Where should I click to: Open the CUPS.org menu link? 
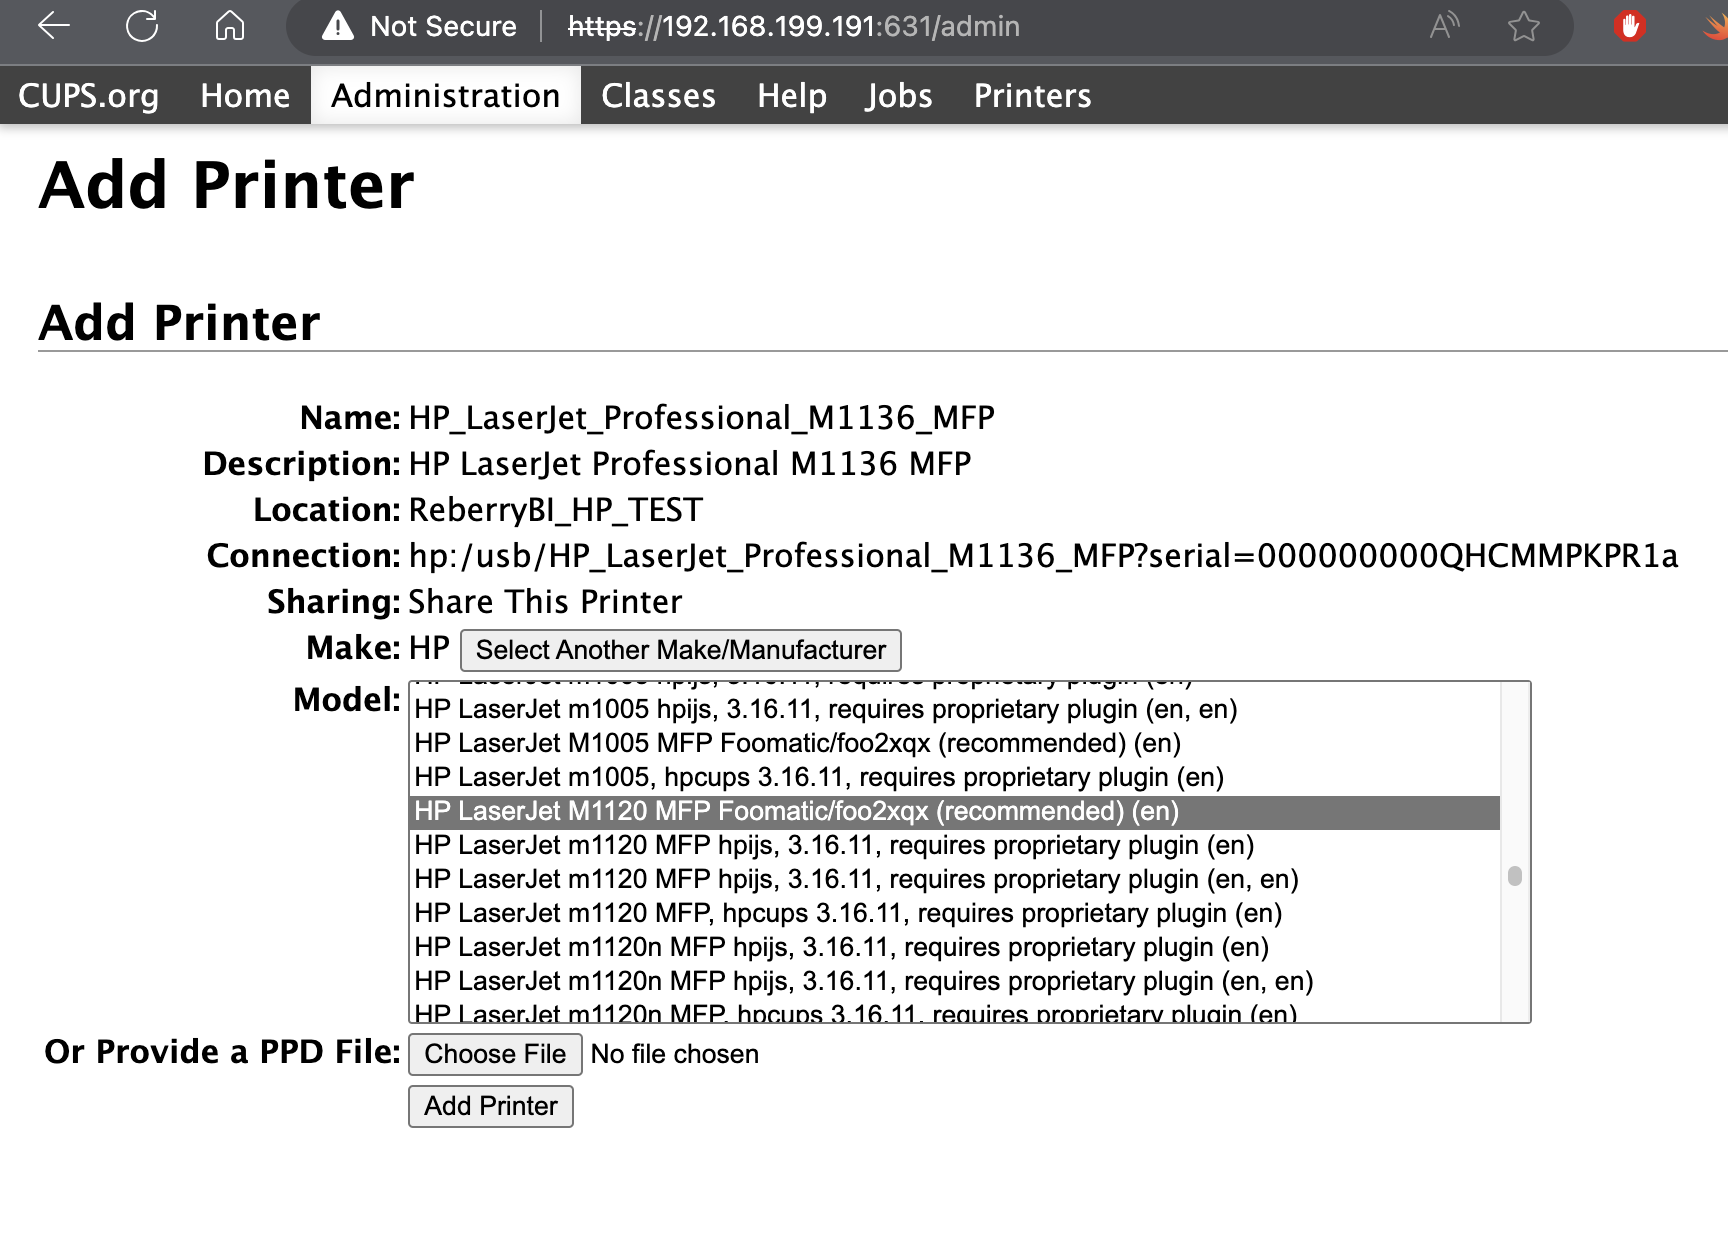[89, 96]
